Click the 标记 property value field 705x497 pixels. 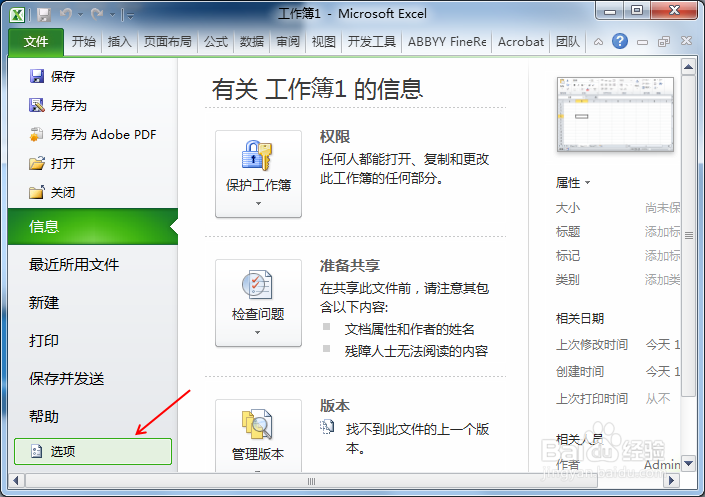[662, 255]
